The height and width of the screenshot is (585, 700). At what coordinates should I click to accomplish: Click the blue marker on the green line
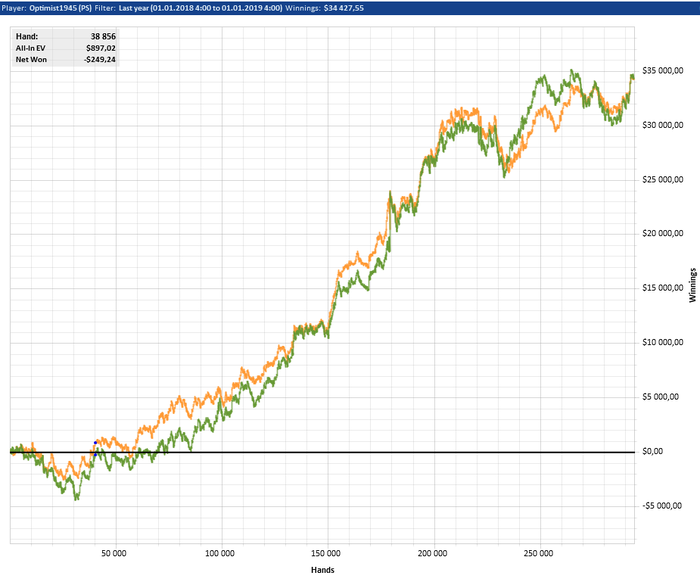[95, 455]
